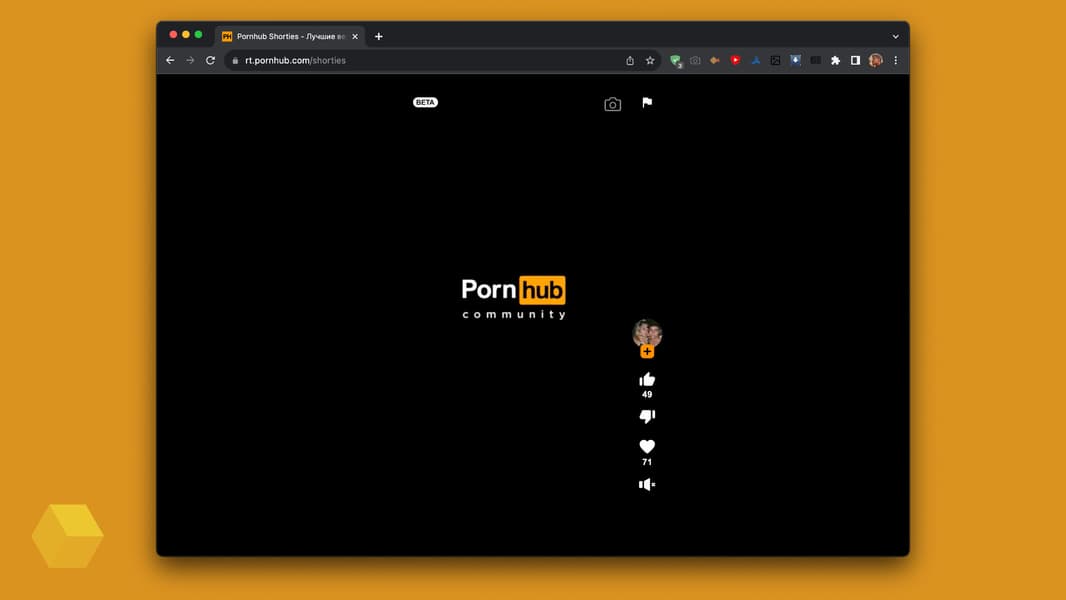Screen dimensions: 1066x600
Task: Open the orange fish extension icon
Action: (x=715, y=60)
